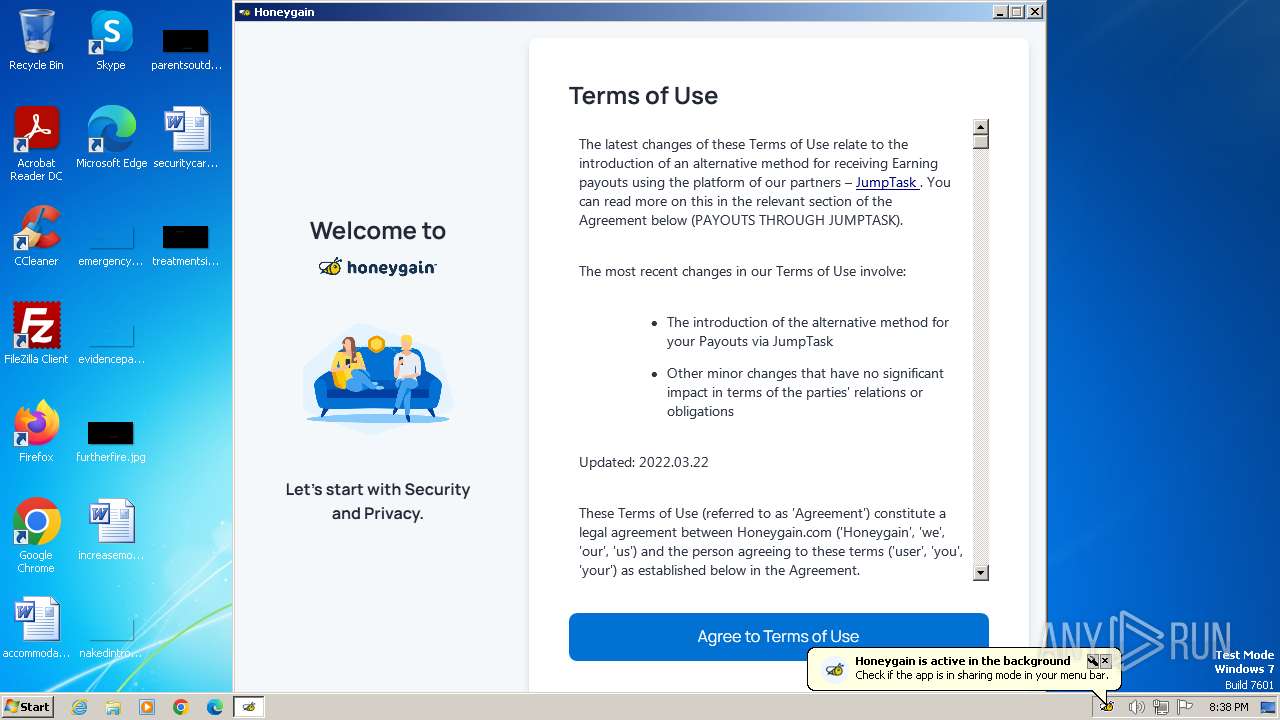Open Edge from the taskbar
Image resolution: width=1280 pixels, height=720 pixels.
coord(215,707)
